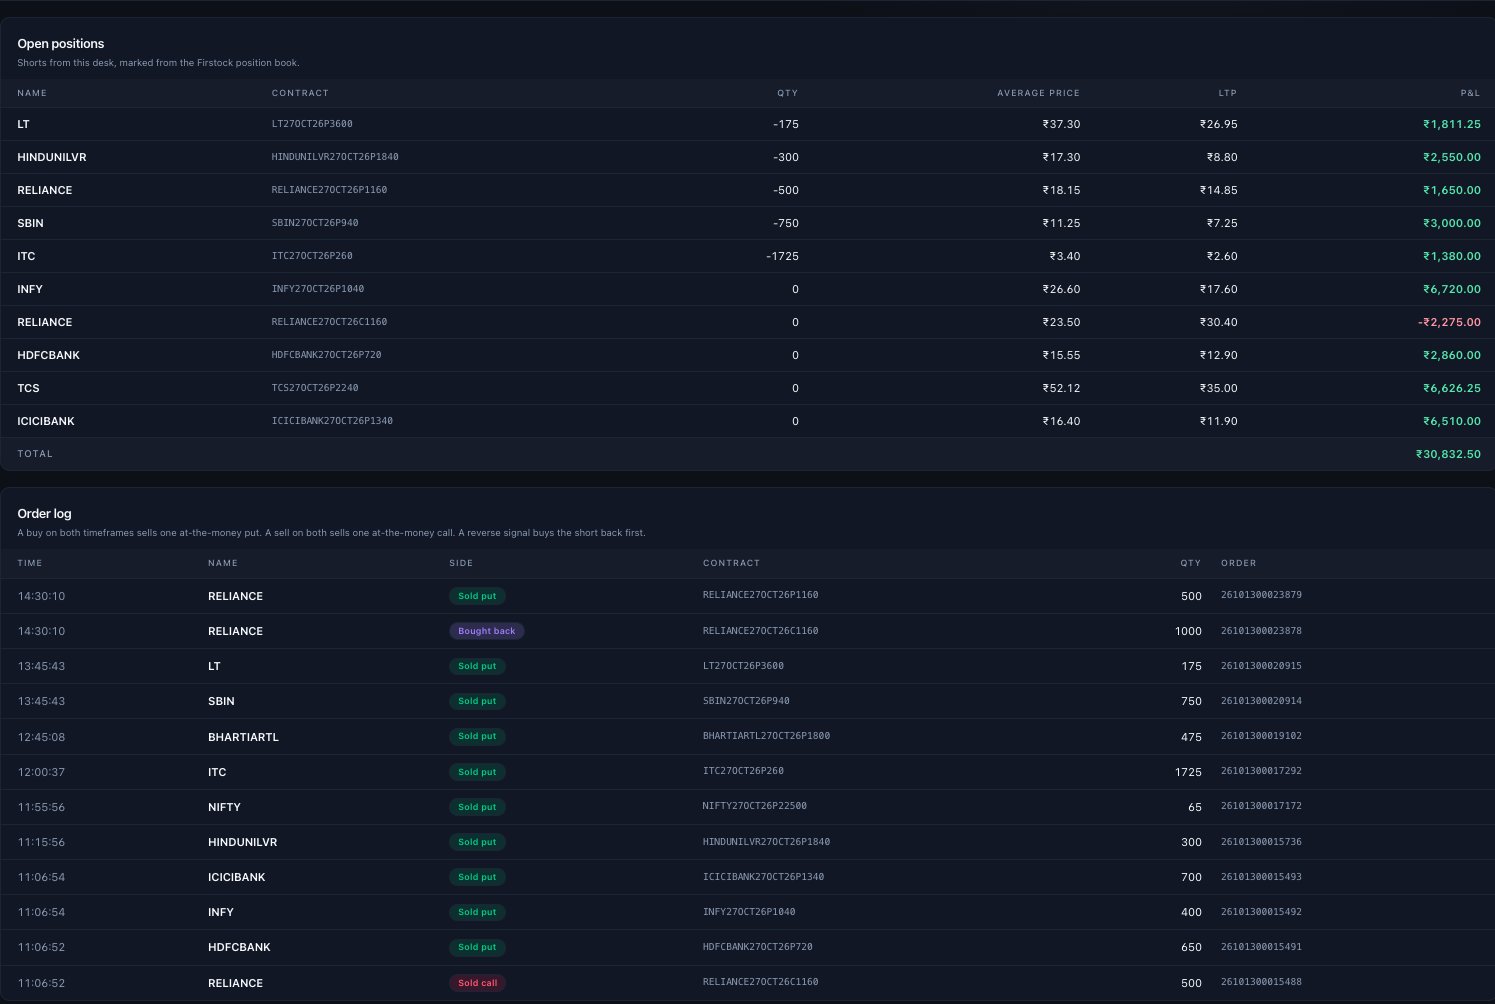The image size is (1495, 1004).
Task: Click the Time column header in Order log
Action: (30, 563)
